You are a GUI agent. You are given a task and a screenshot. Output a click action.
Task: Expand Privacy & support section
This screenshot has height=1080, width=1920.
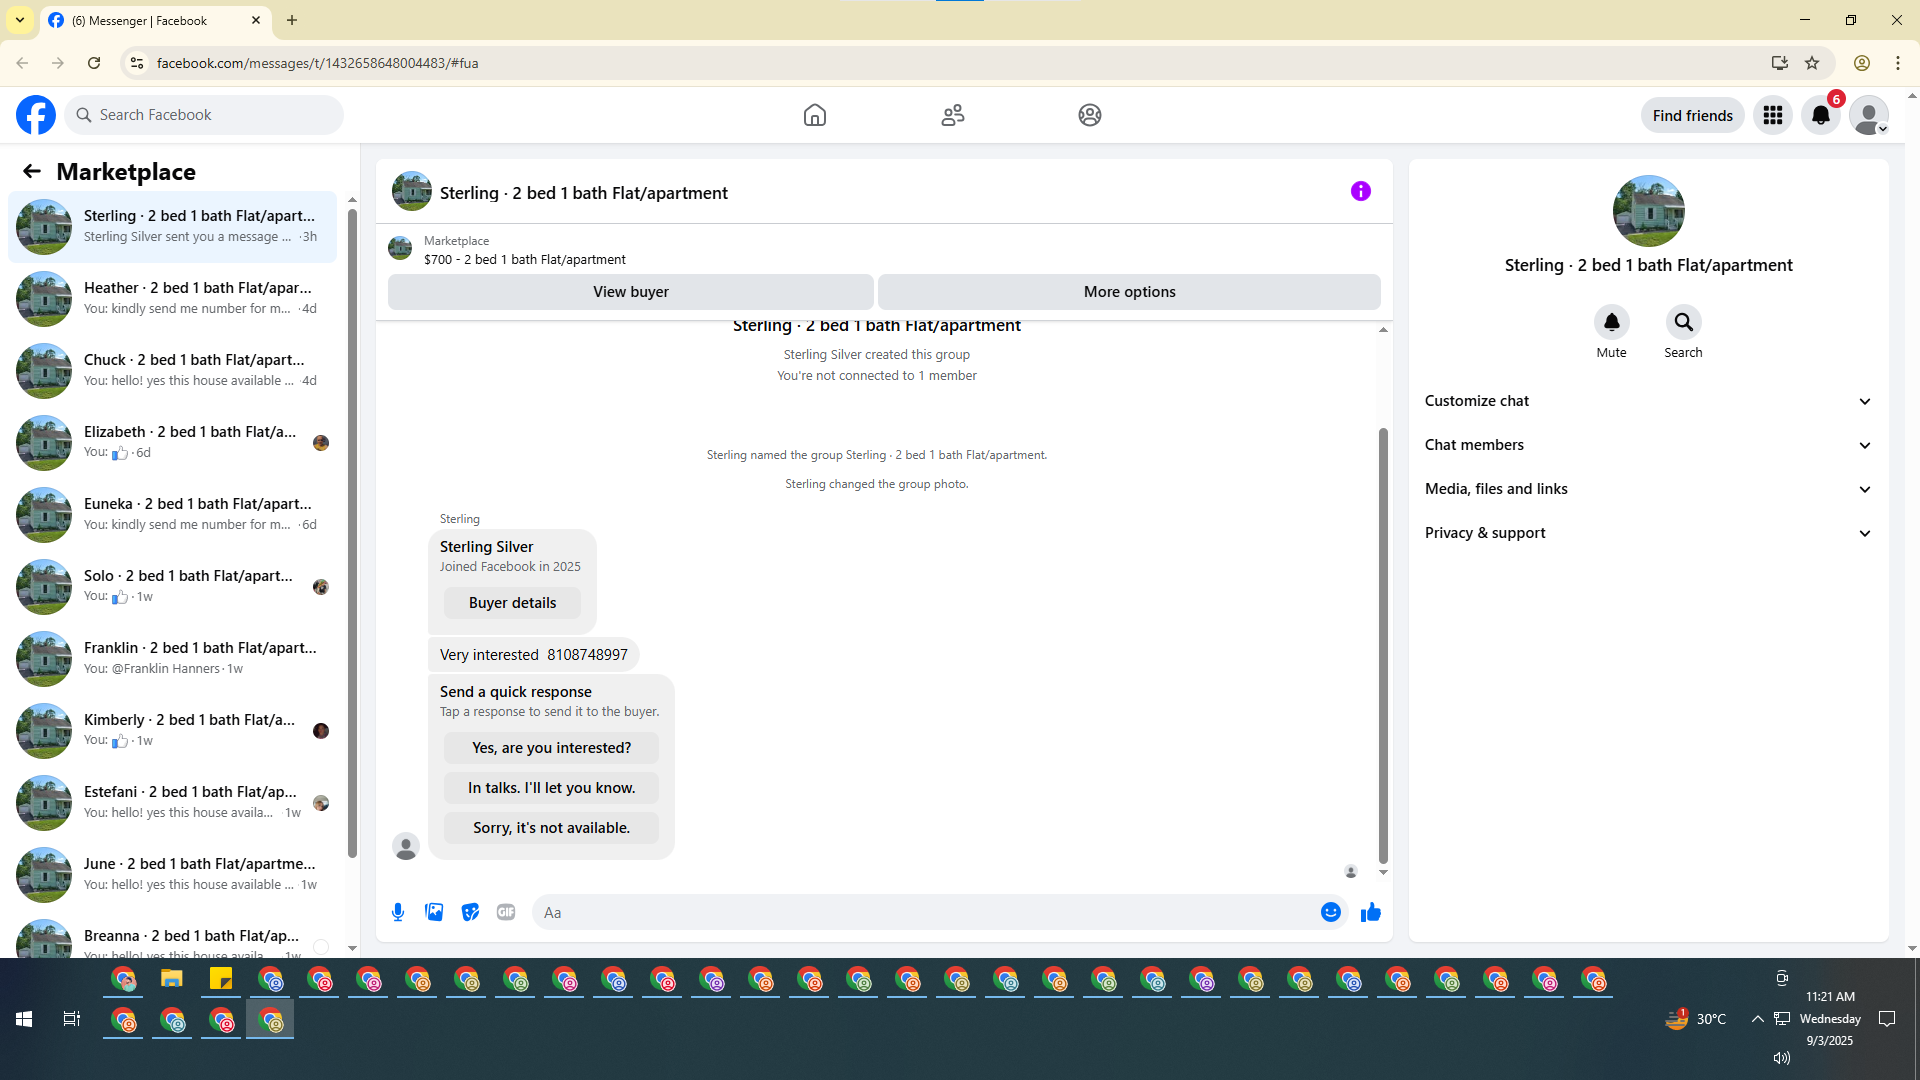(x=1648, y=533)
